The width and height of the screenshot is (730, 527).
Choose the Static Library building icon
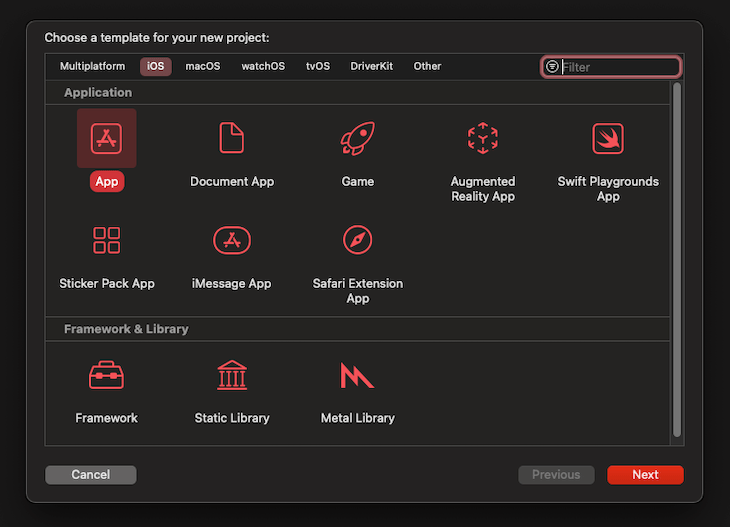point(232,375)
